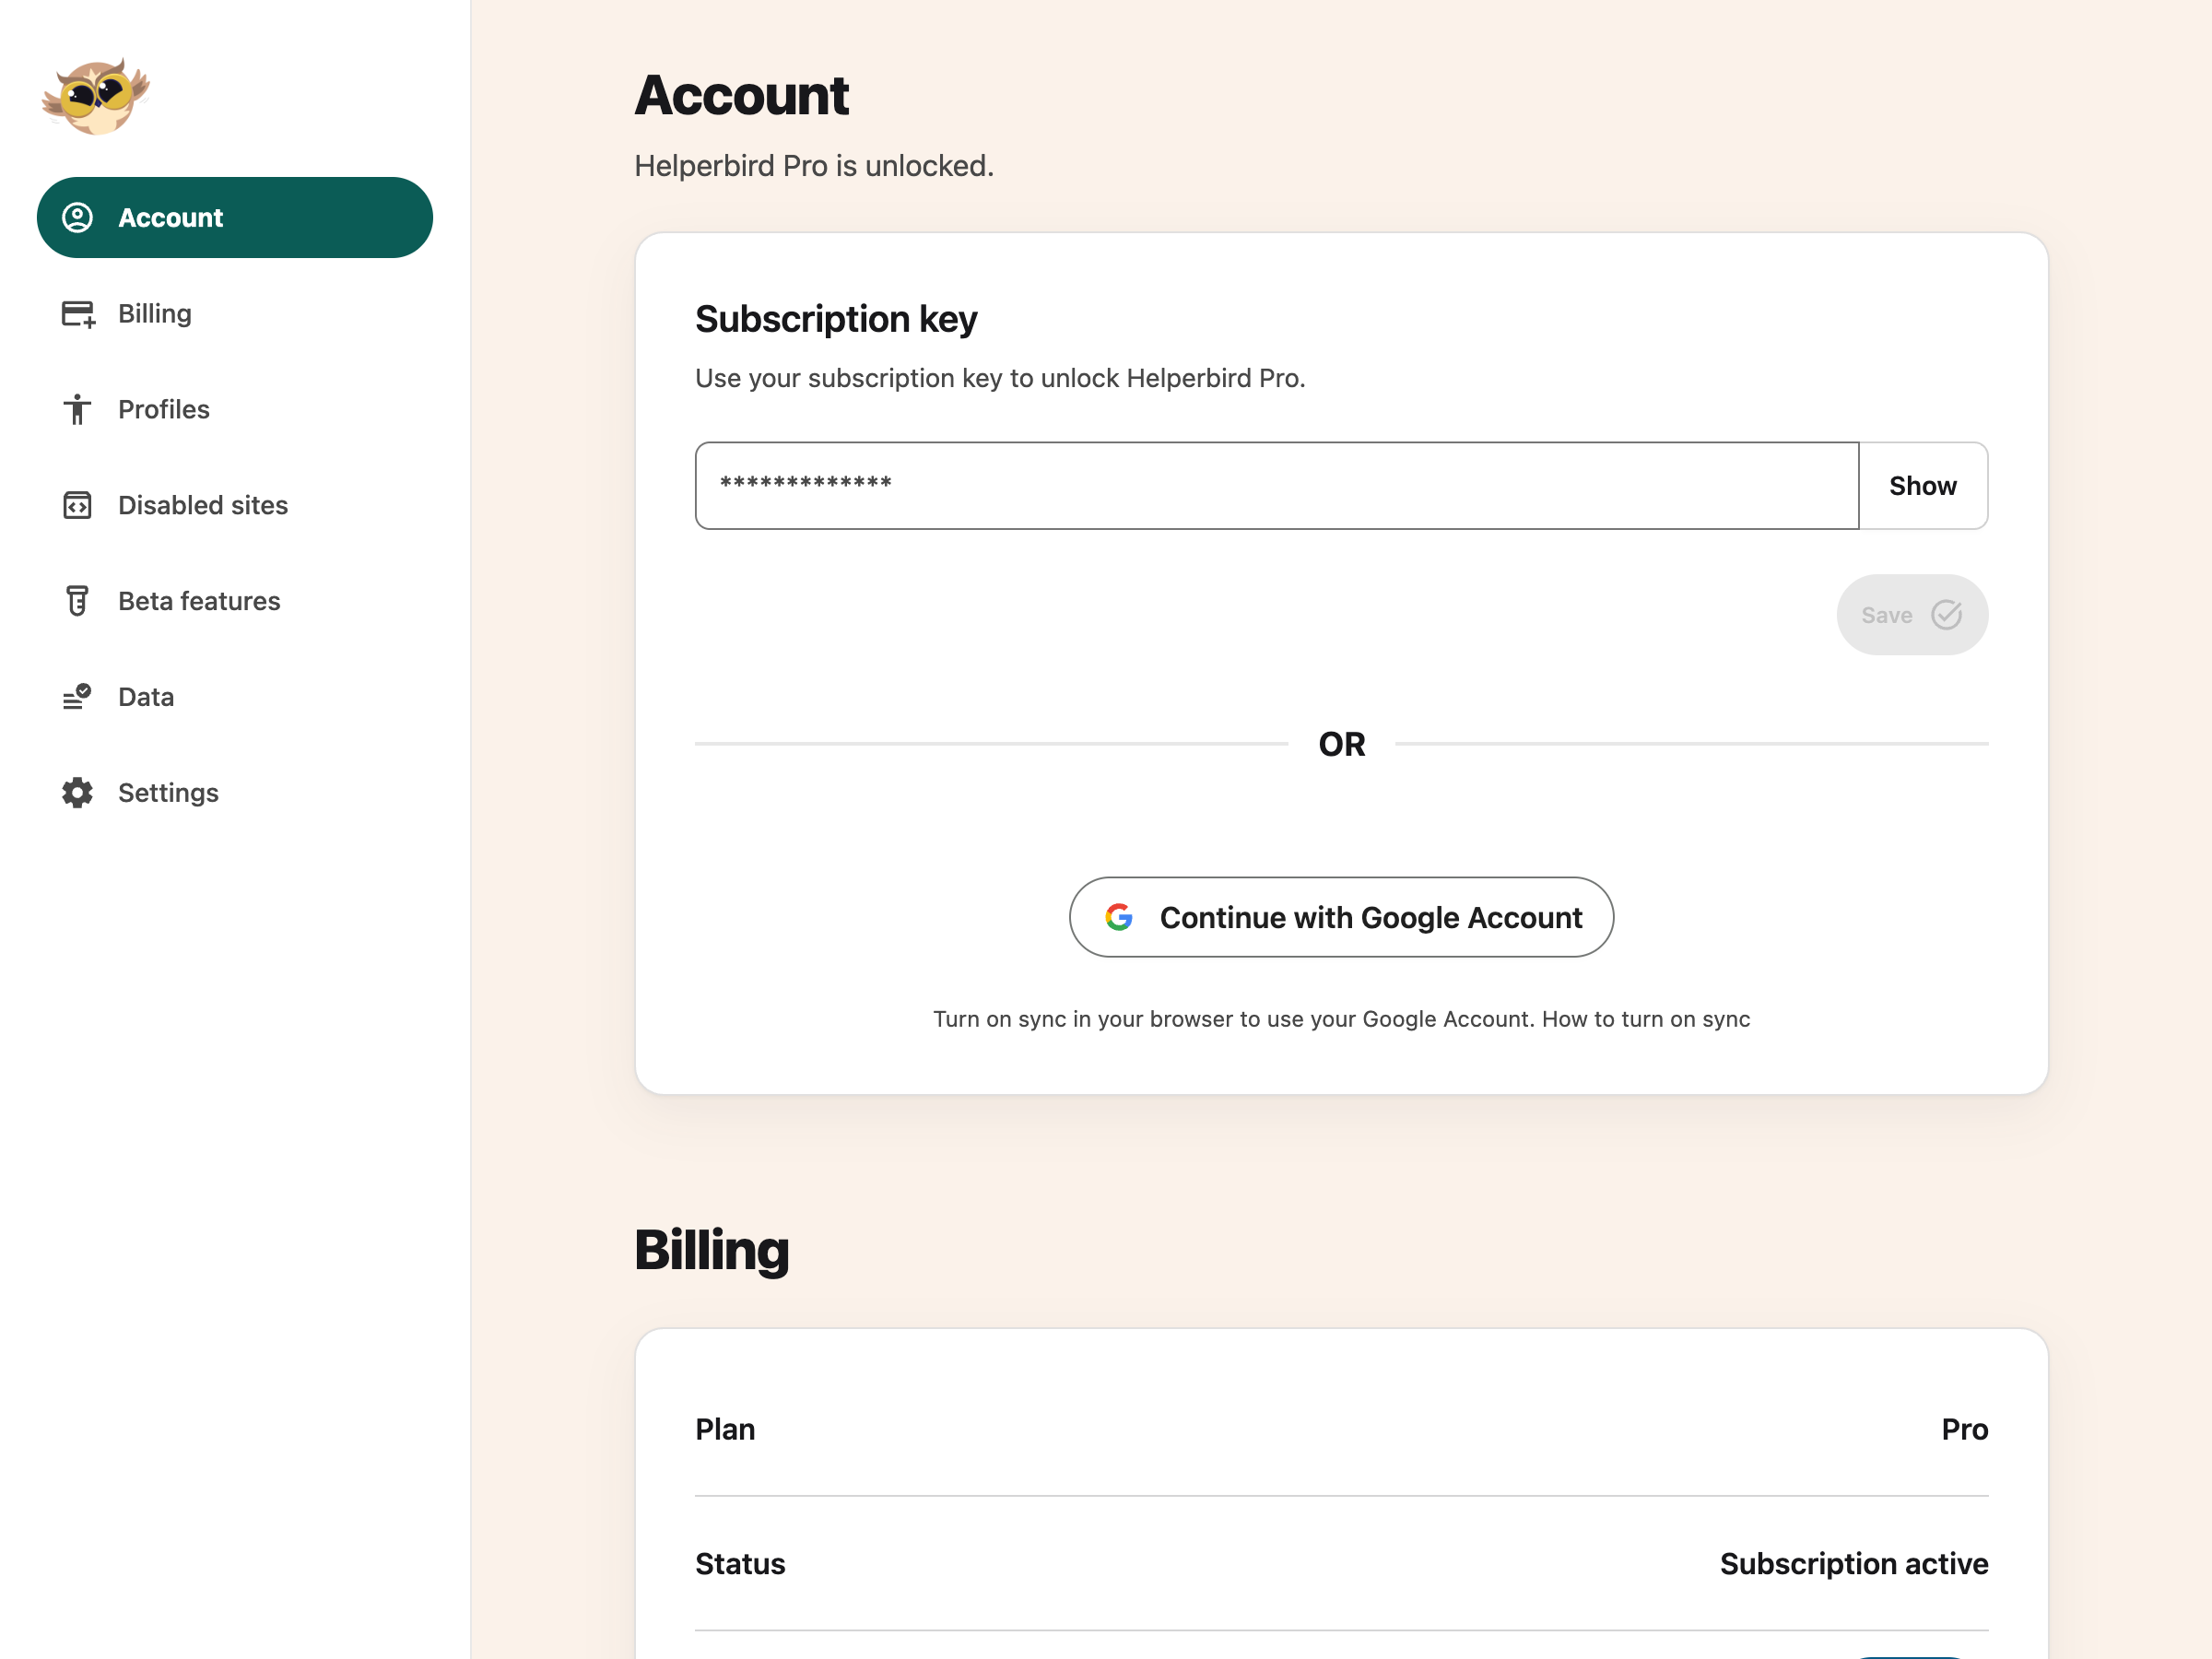The image size is (2212, 1659).
Task: Click the Beta features test tube icon
Action: pyautogui.click(x=77, y=601)
